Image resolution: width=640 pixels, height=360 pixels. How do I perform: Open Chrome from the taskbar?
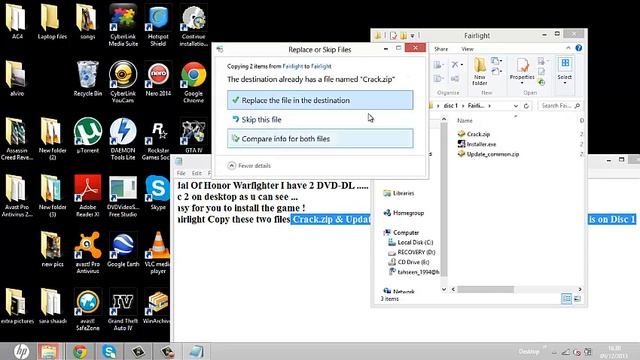[80, 351]
